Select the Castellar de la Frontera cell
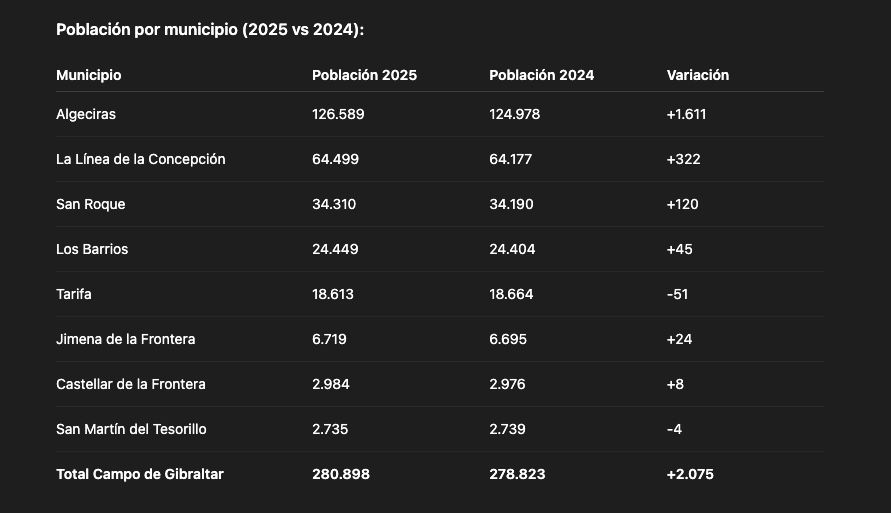Image resolution: width=891 pixels, height=513 pixels. pyautogui.click(x=131, y=384)
